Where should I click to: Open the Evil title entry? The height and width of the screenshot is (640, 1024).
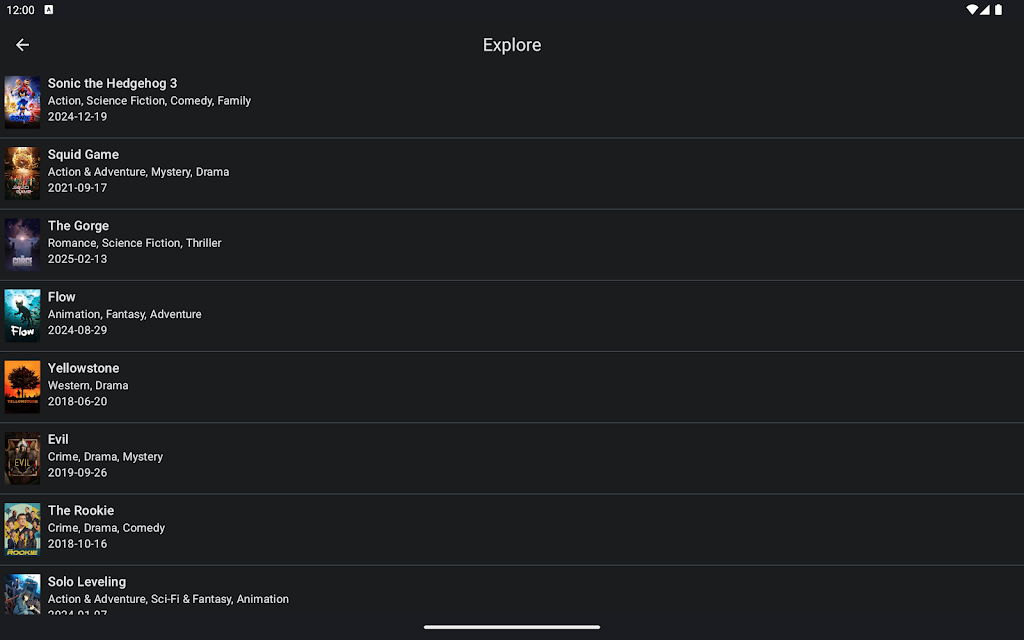(58, 439)
